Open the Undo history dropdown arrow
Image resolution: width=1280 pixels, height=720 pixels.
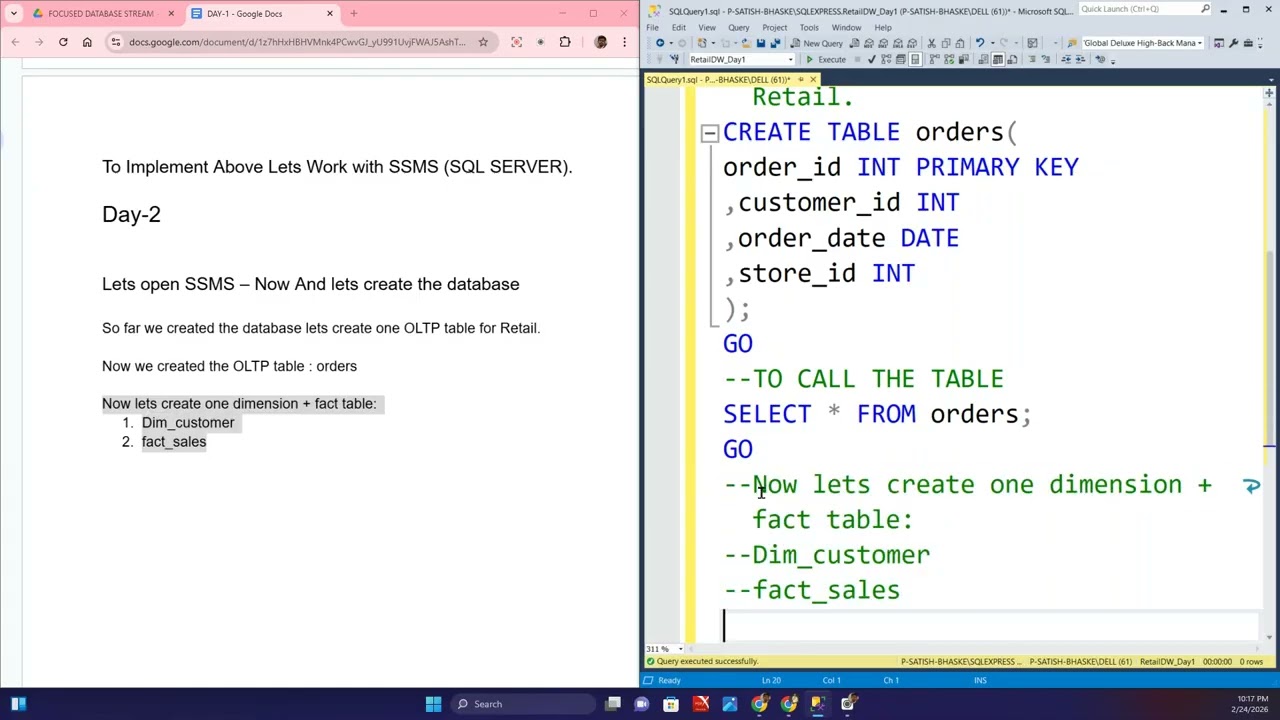(x=992, y=43)
